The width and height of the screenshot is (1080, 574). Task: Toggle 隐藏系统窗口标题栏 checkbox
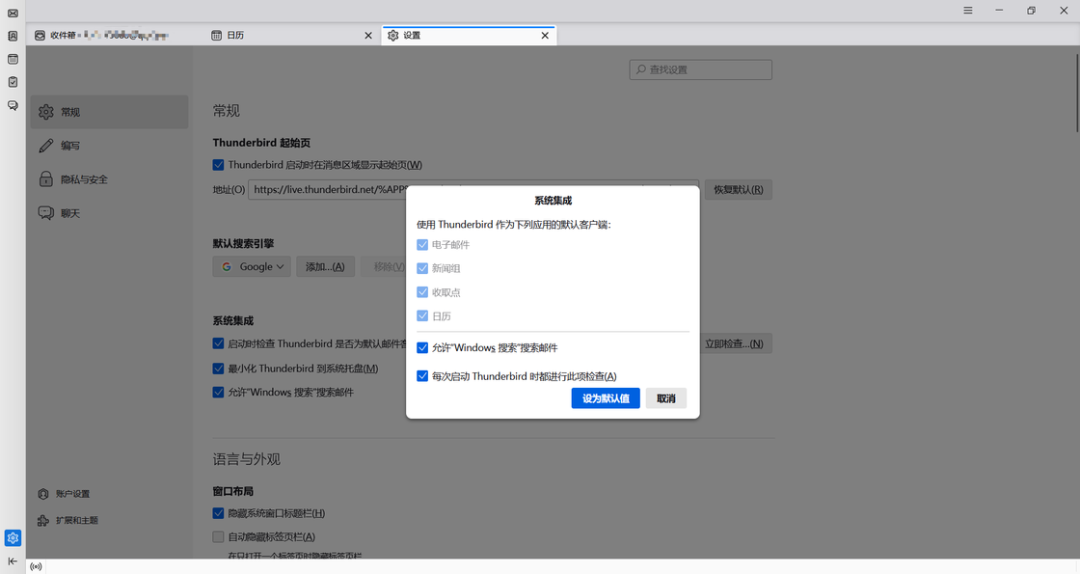click(218, 513)
